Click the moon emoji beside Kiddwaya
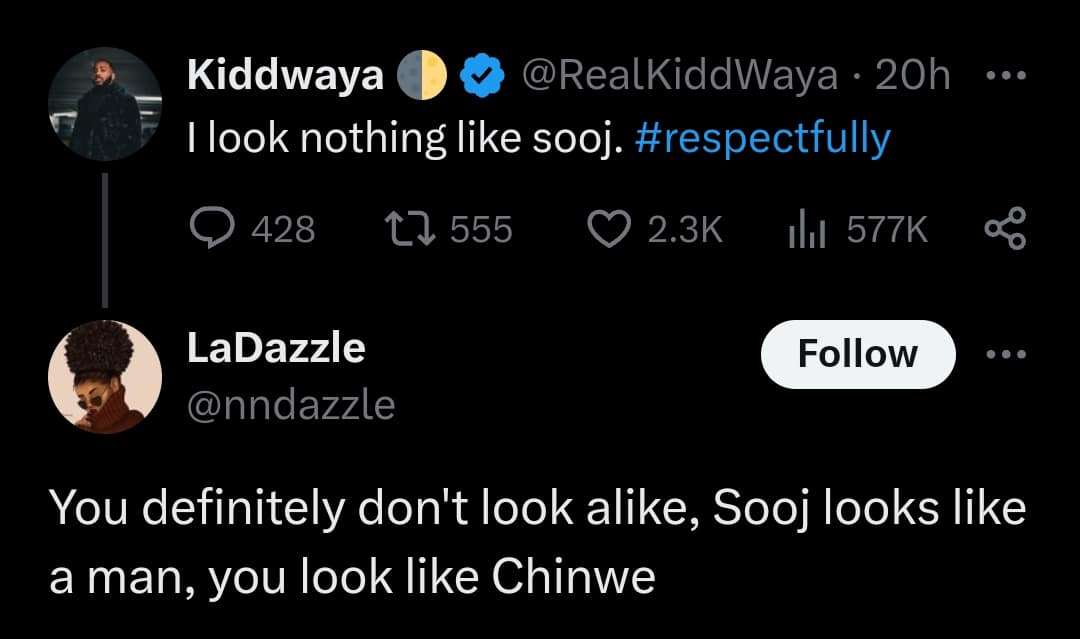Screen dimensions: 1080x639 422,77
